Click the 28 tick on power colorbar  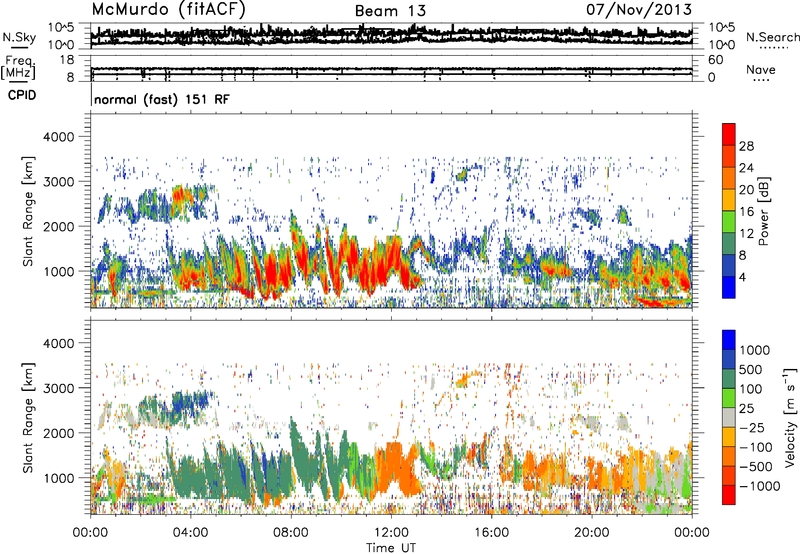(x=746, y=146)
